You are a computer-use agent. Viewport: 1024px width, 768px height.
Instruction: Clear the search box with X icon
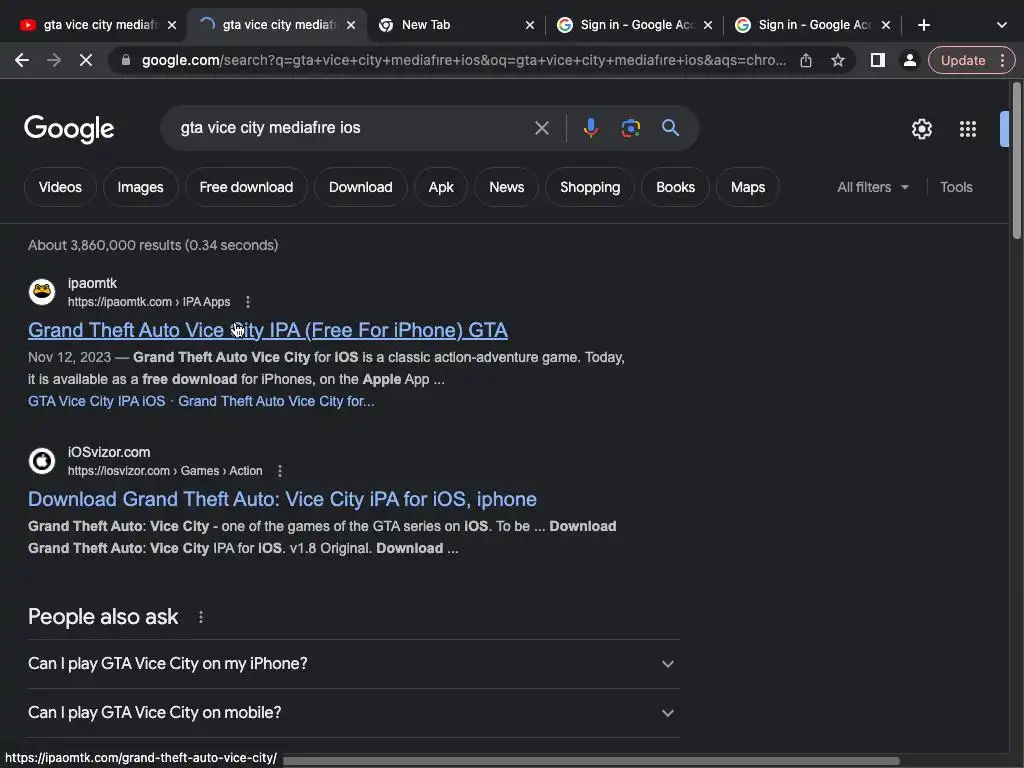click(541, 128)
